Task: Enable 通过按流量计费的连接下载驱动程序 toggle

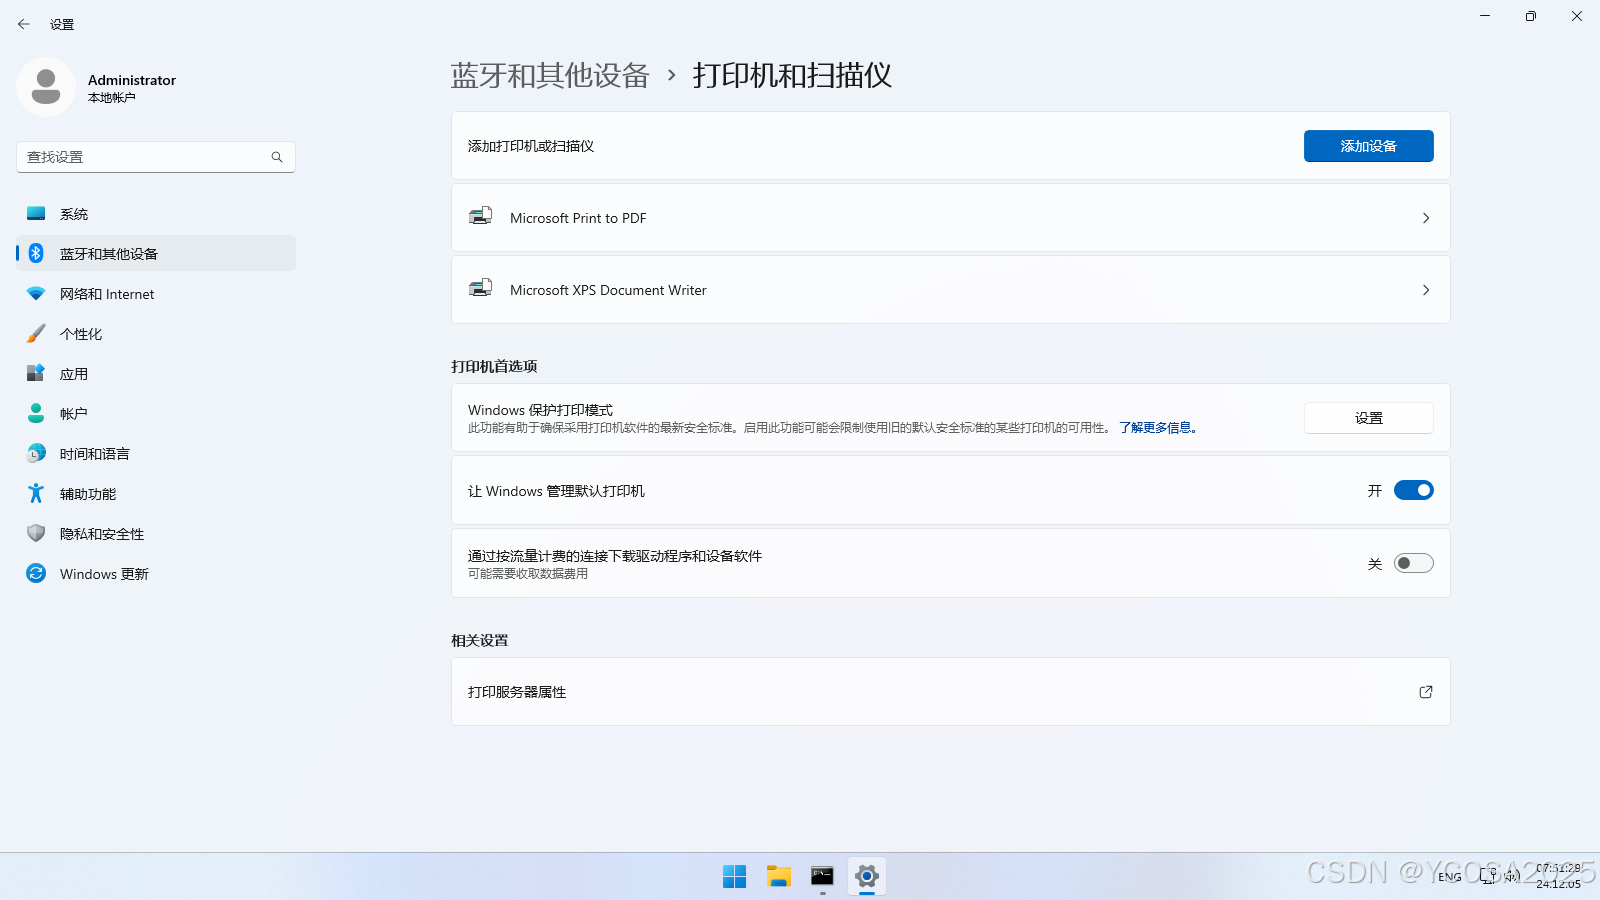Action: click(x=1414, y=563)
